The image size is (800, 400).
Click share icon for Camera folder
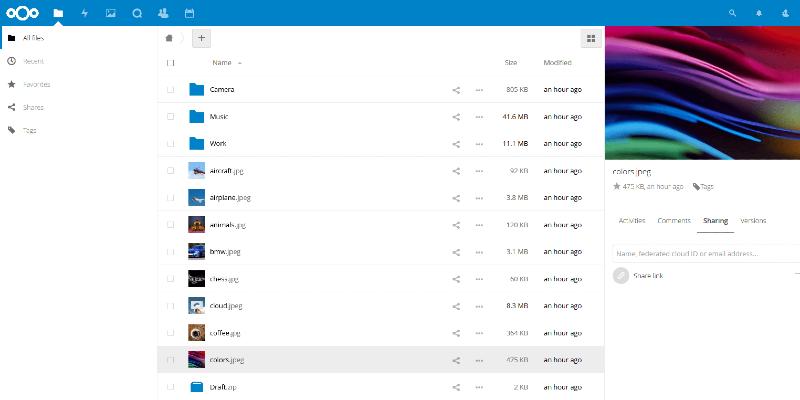click(456, 90)
